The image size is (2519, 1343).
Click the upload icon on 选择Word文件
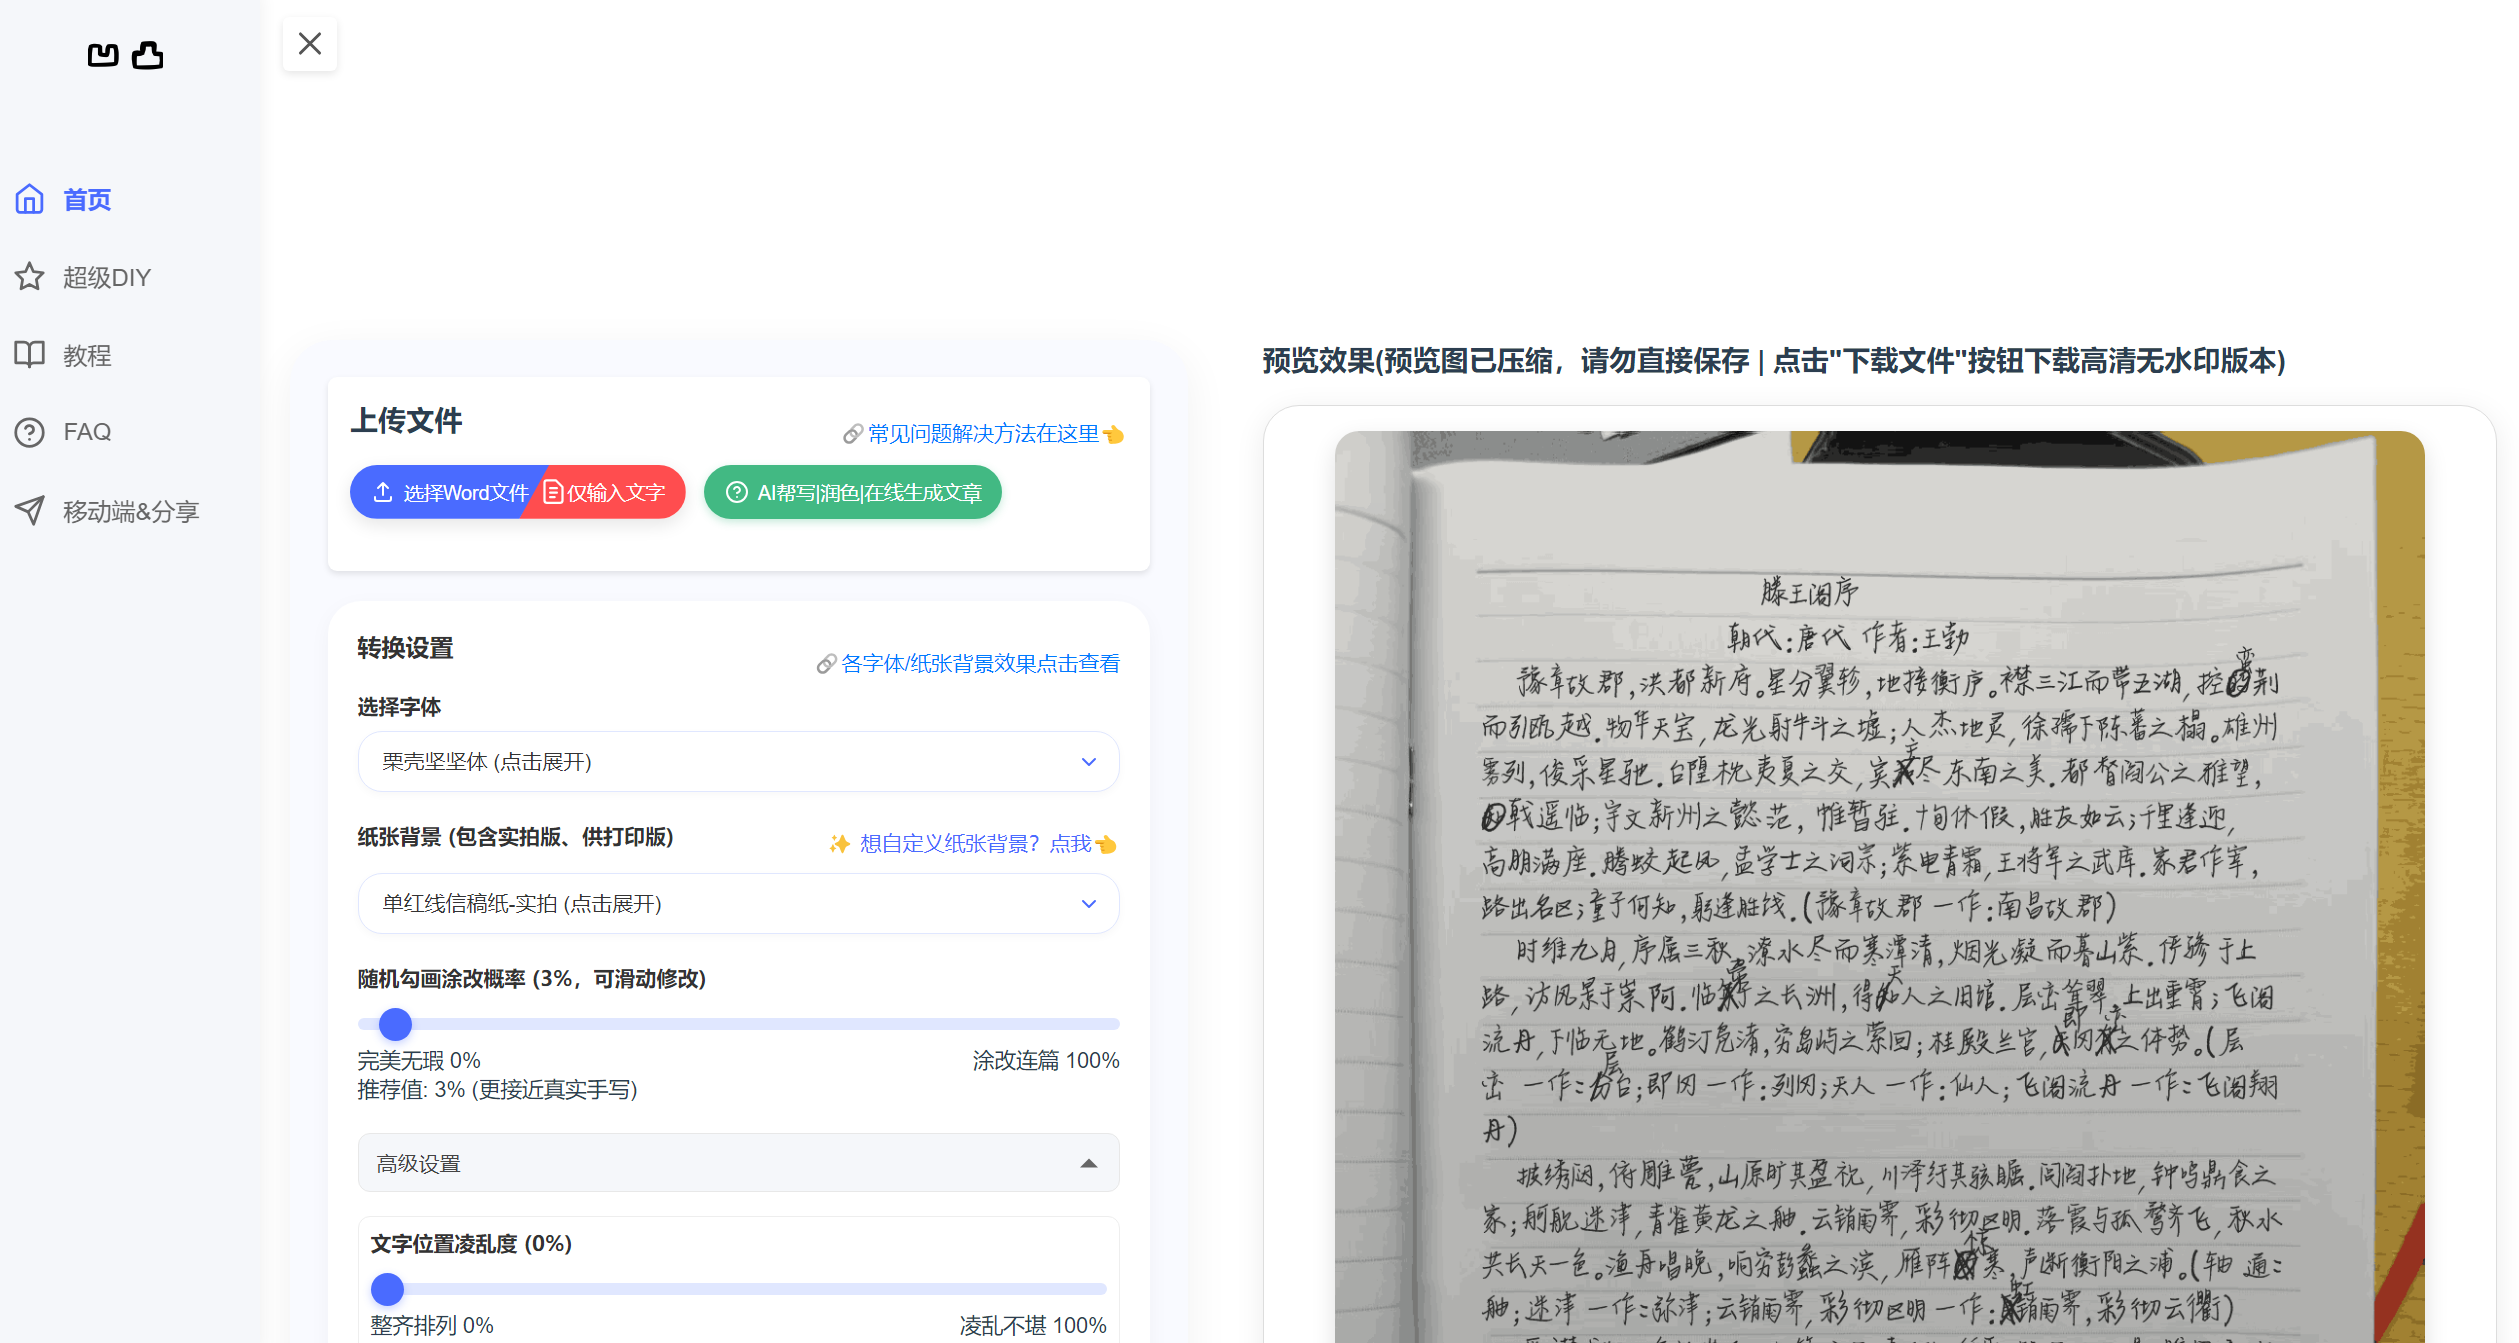pos(383,492)
